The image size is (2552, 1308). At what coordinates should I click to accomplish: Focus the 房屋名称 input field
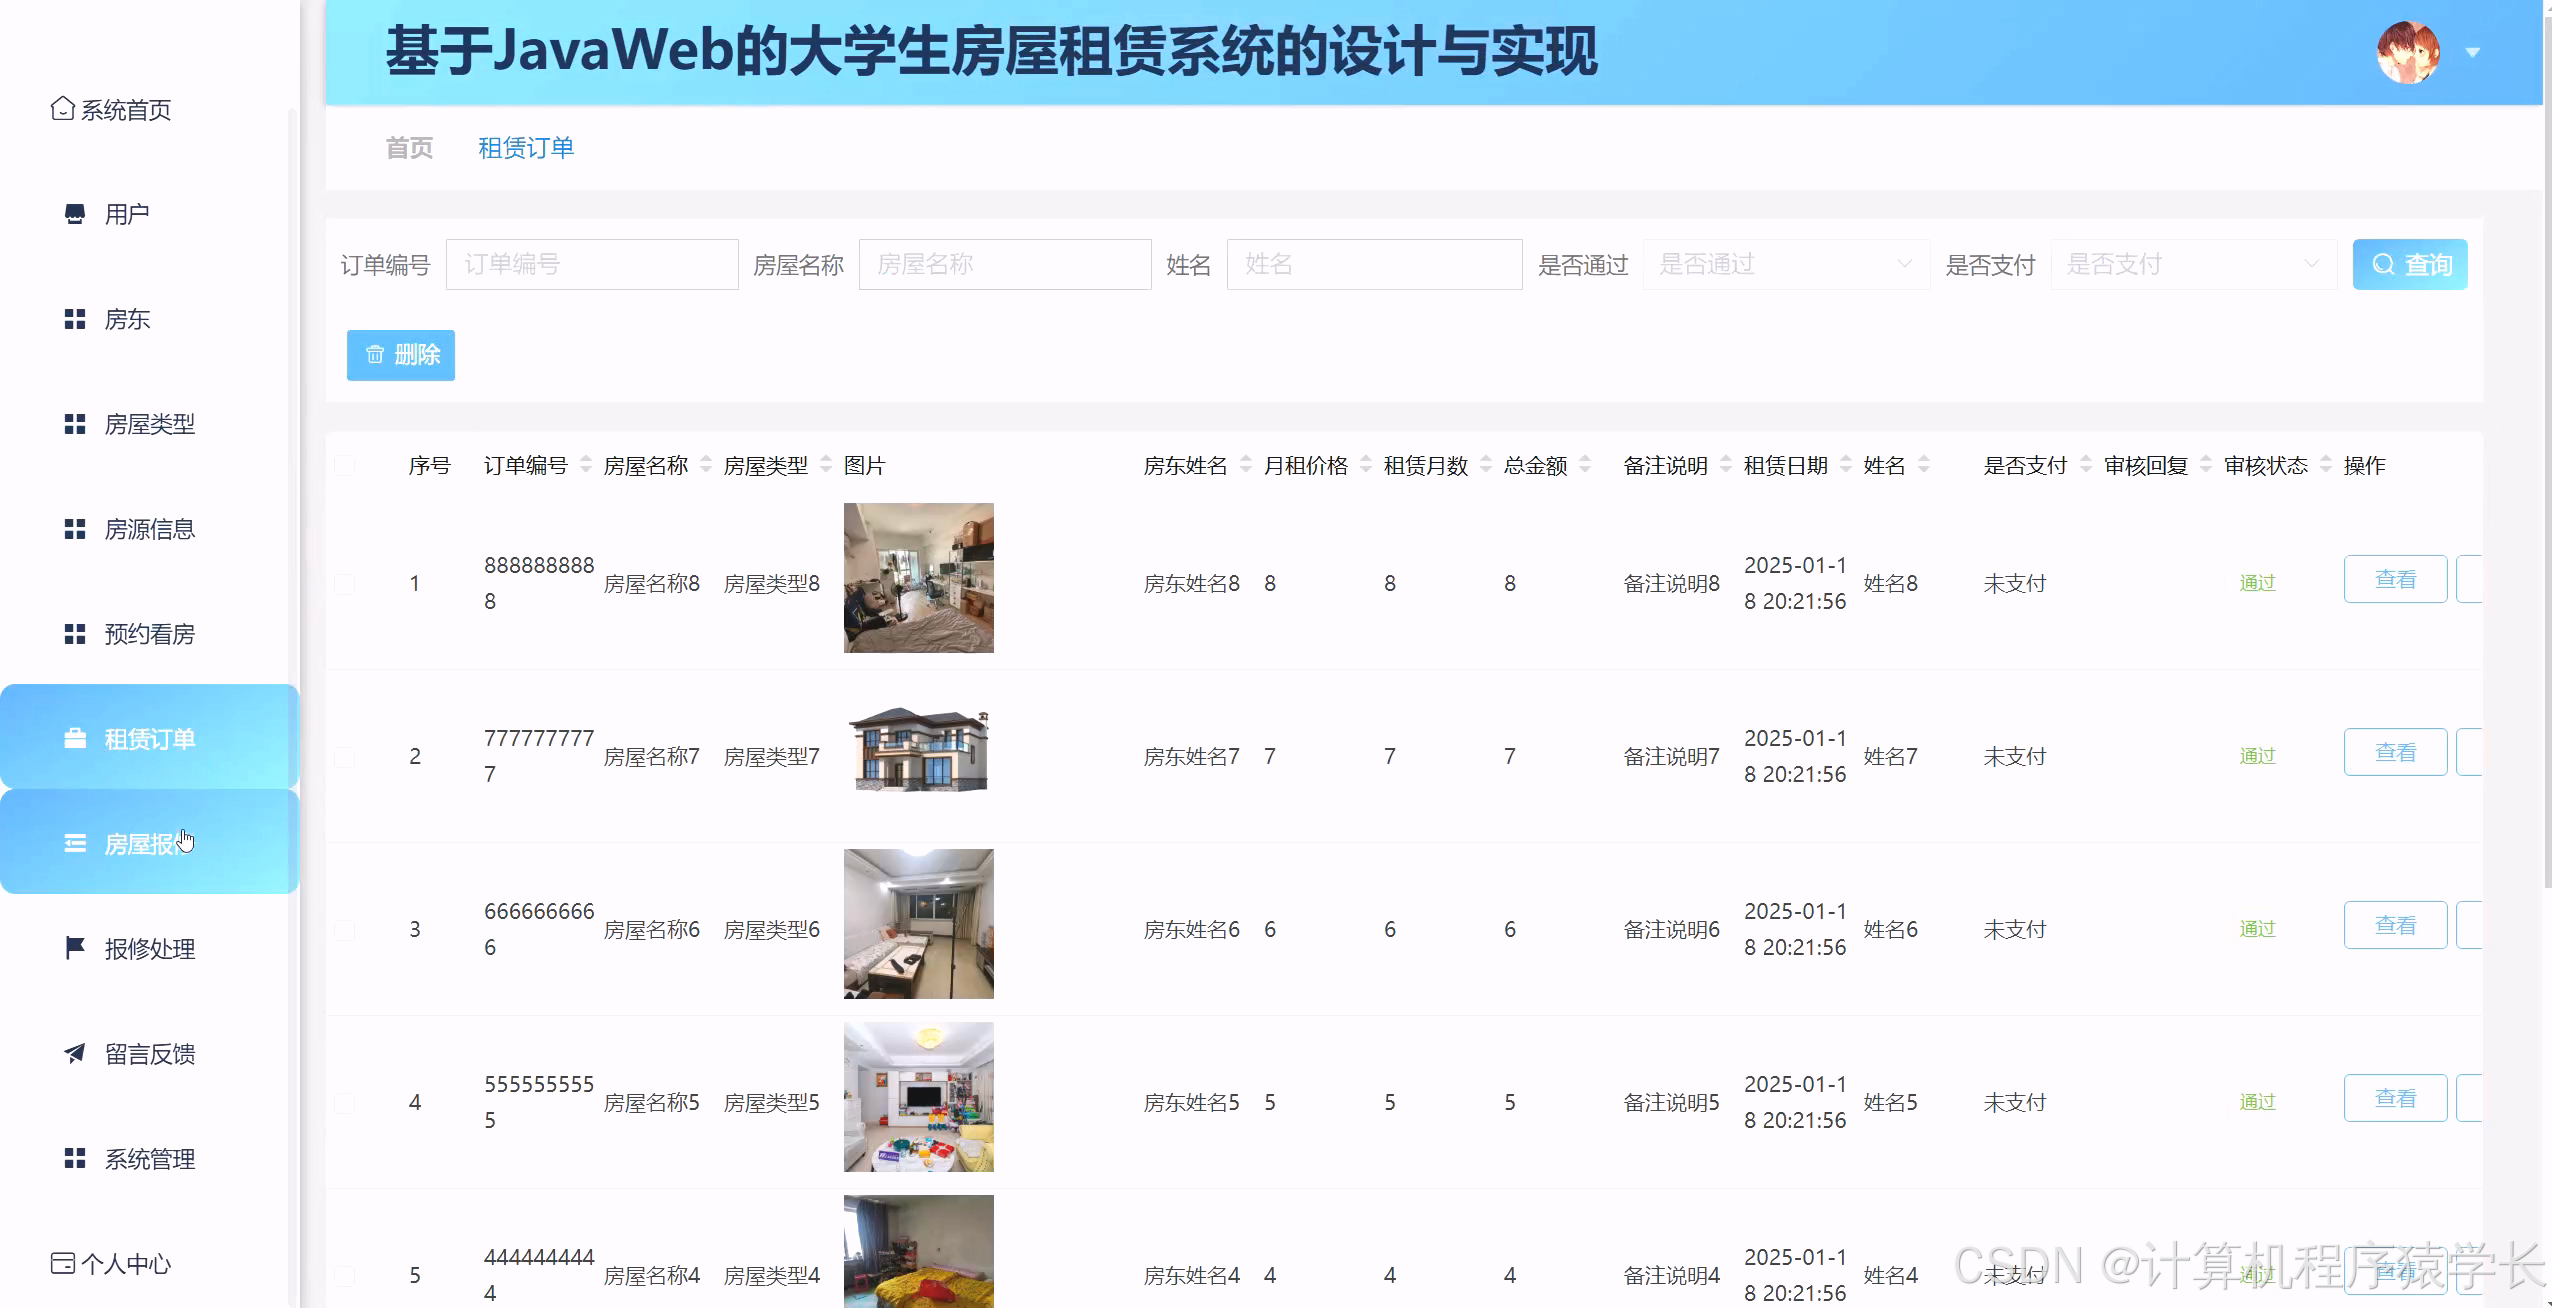[x=1005, y=264]
